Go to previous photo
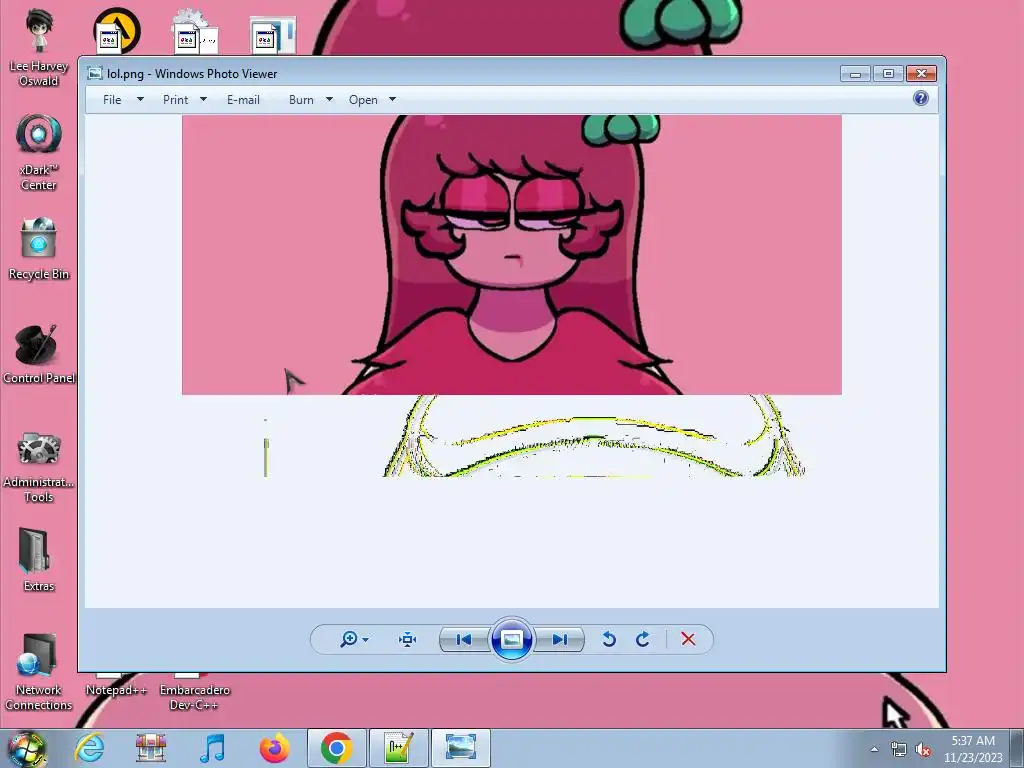 pos(464,639)
